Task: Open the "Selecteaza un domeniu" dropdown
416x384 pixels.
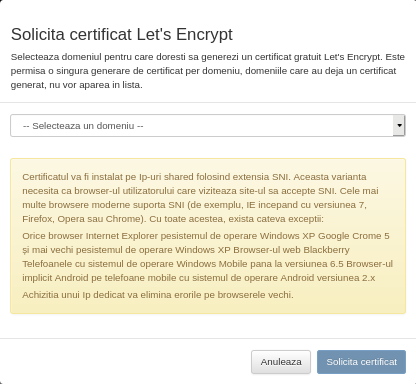Action: point(208,126)
